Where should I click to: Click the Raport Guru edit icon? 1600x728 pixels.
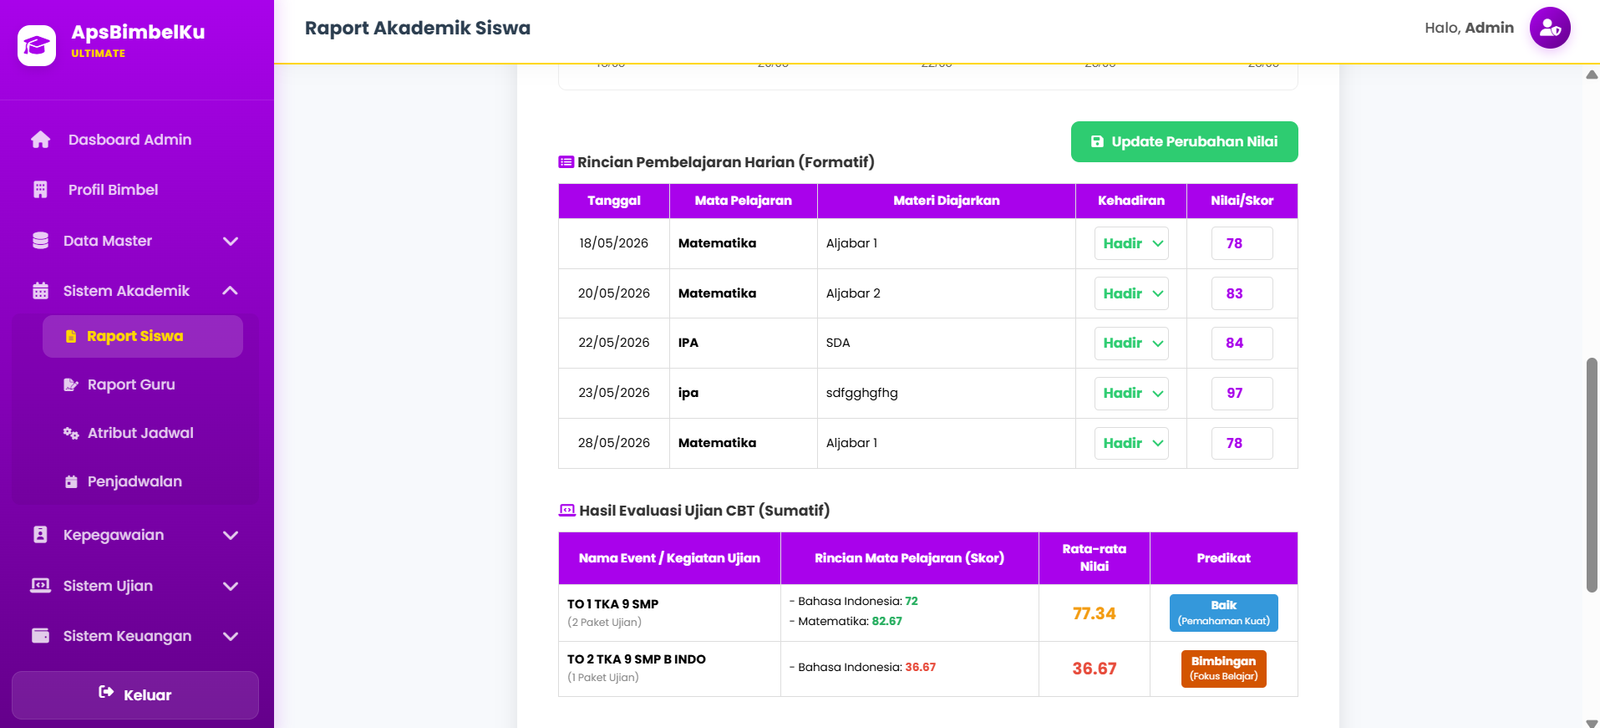pyautogui.click(x=70, y=385)
